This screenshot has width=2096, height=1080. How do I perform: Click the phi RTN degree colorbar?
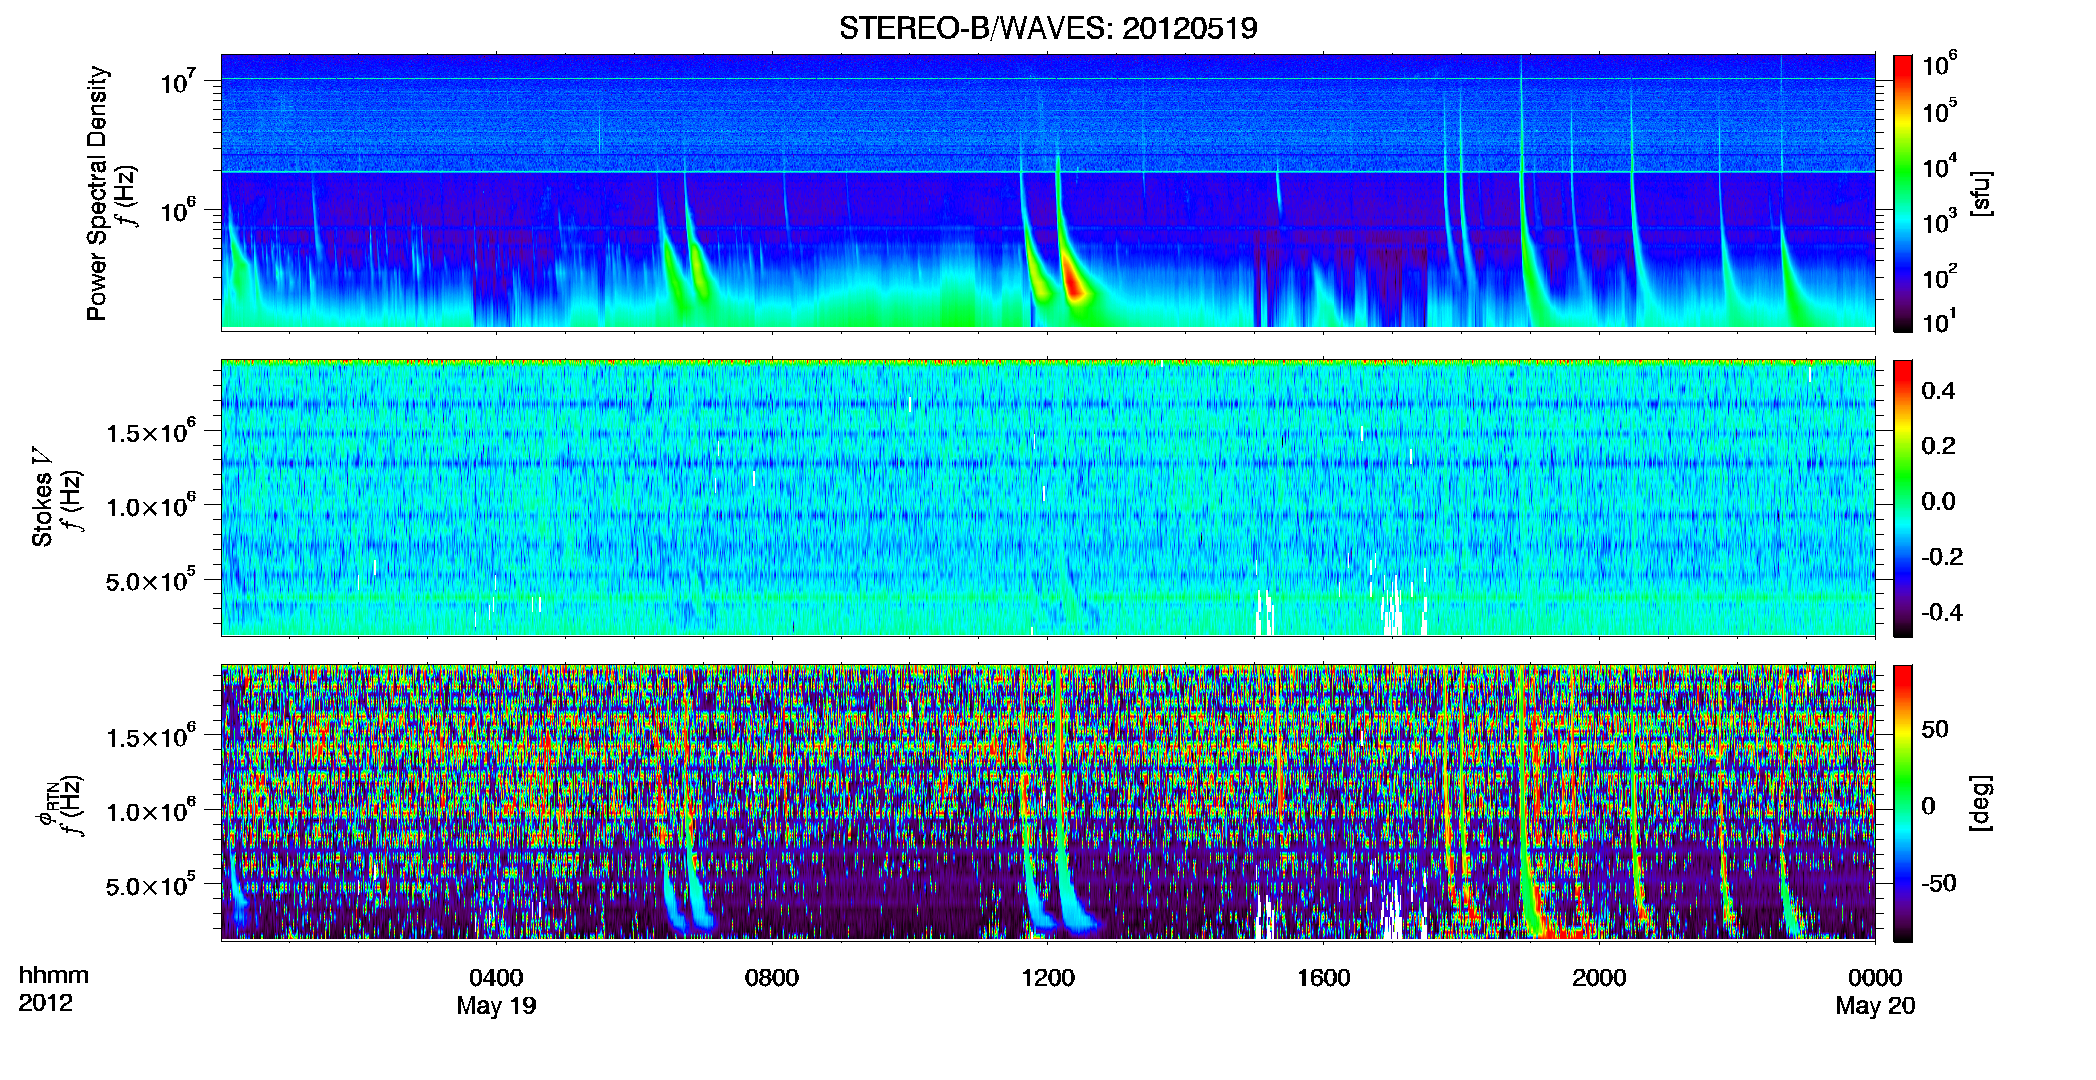tap(1903, 803)
